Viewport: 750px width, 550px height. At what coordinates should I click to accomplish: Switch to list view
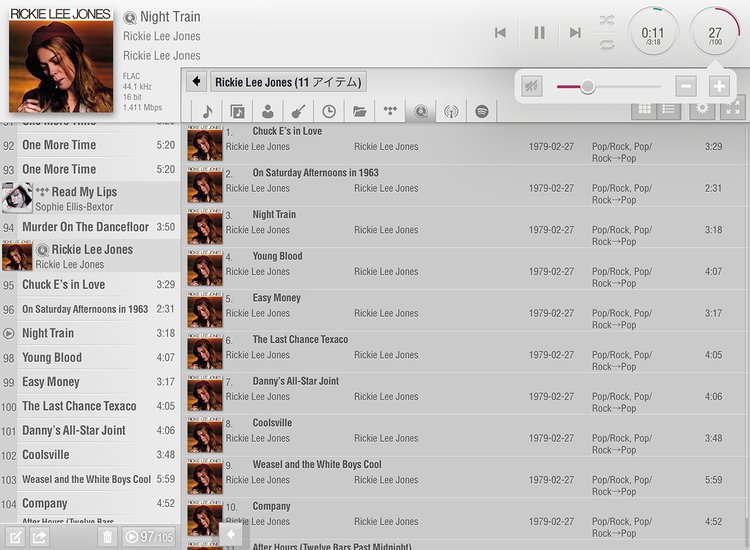(x=669, y=110)
